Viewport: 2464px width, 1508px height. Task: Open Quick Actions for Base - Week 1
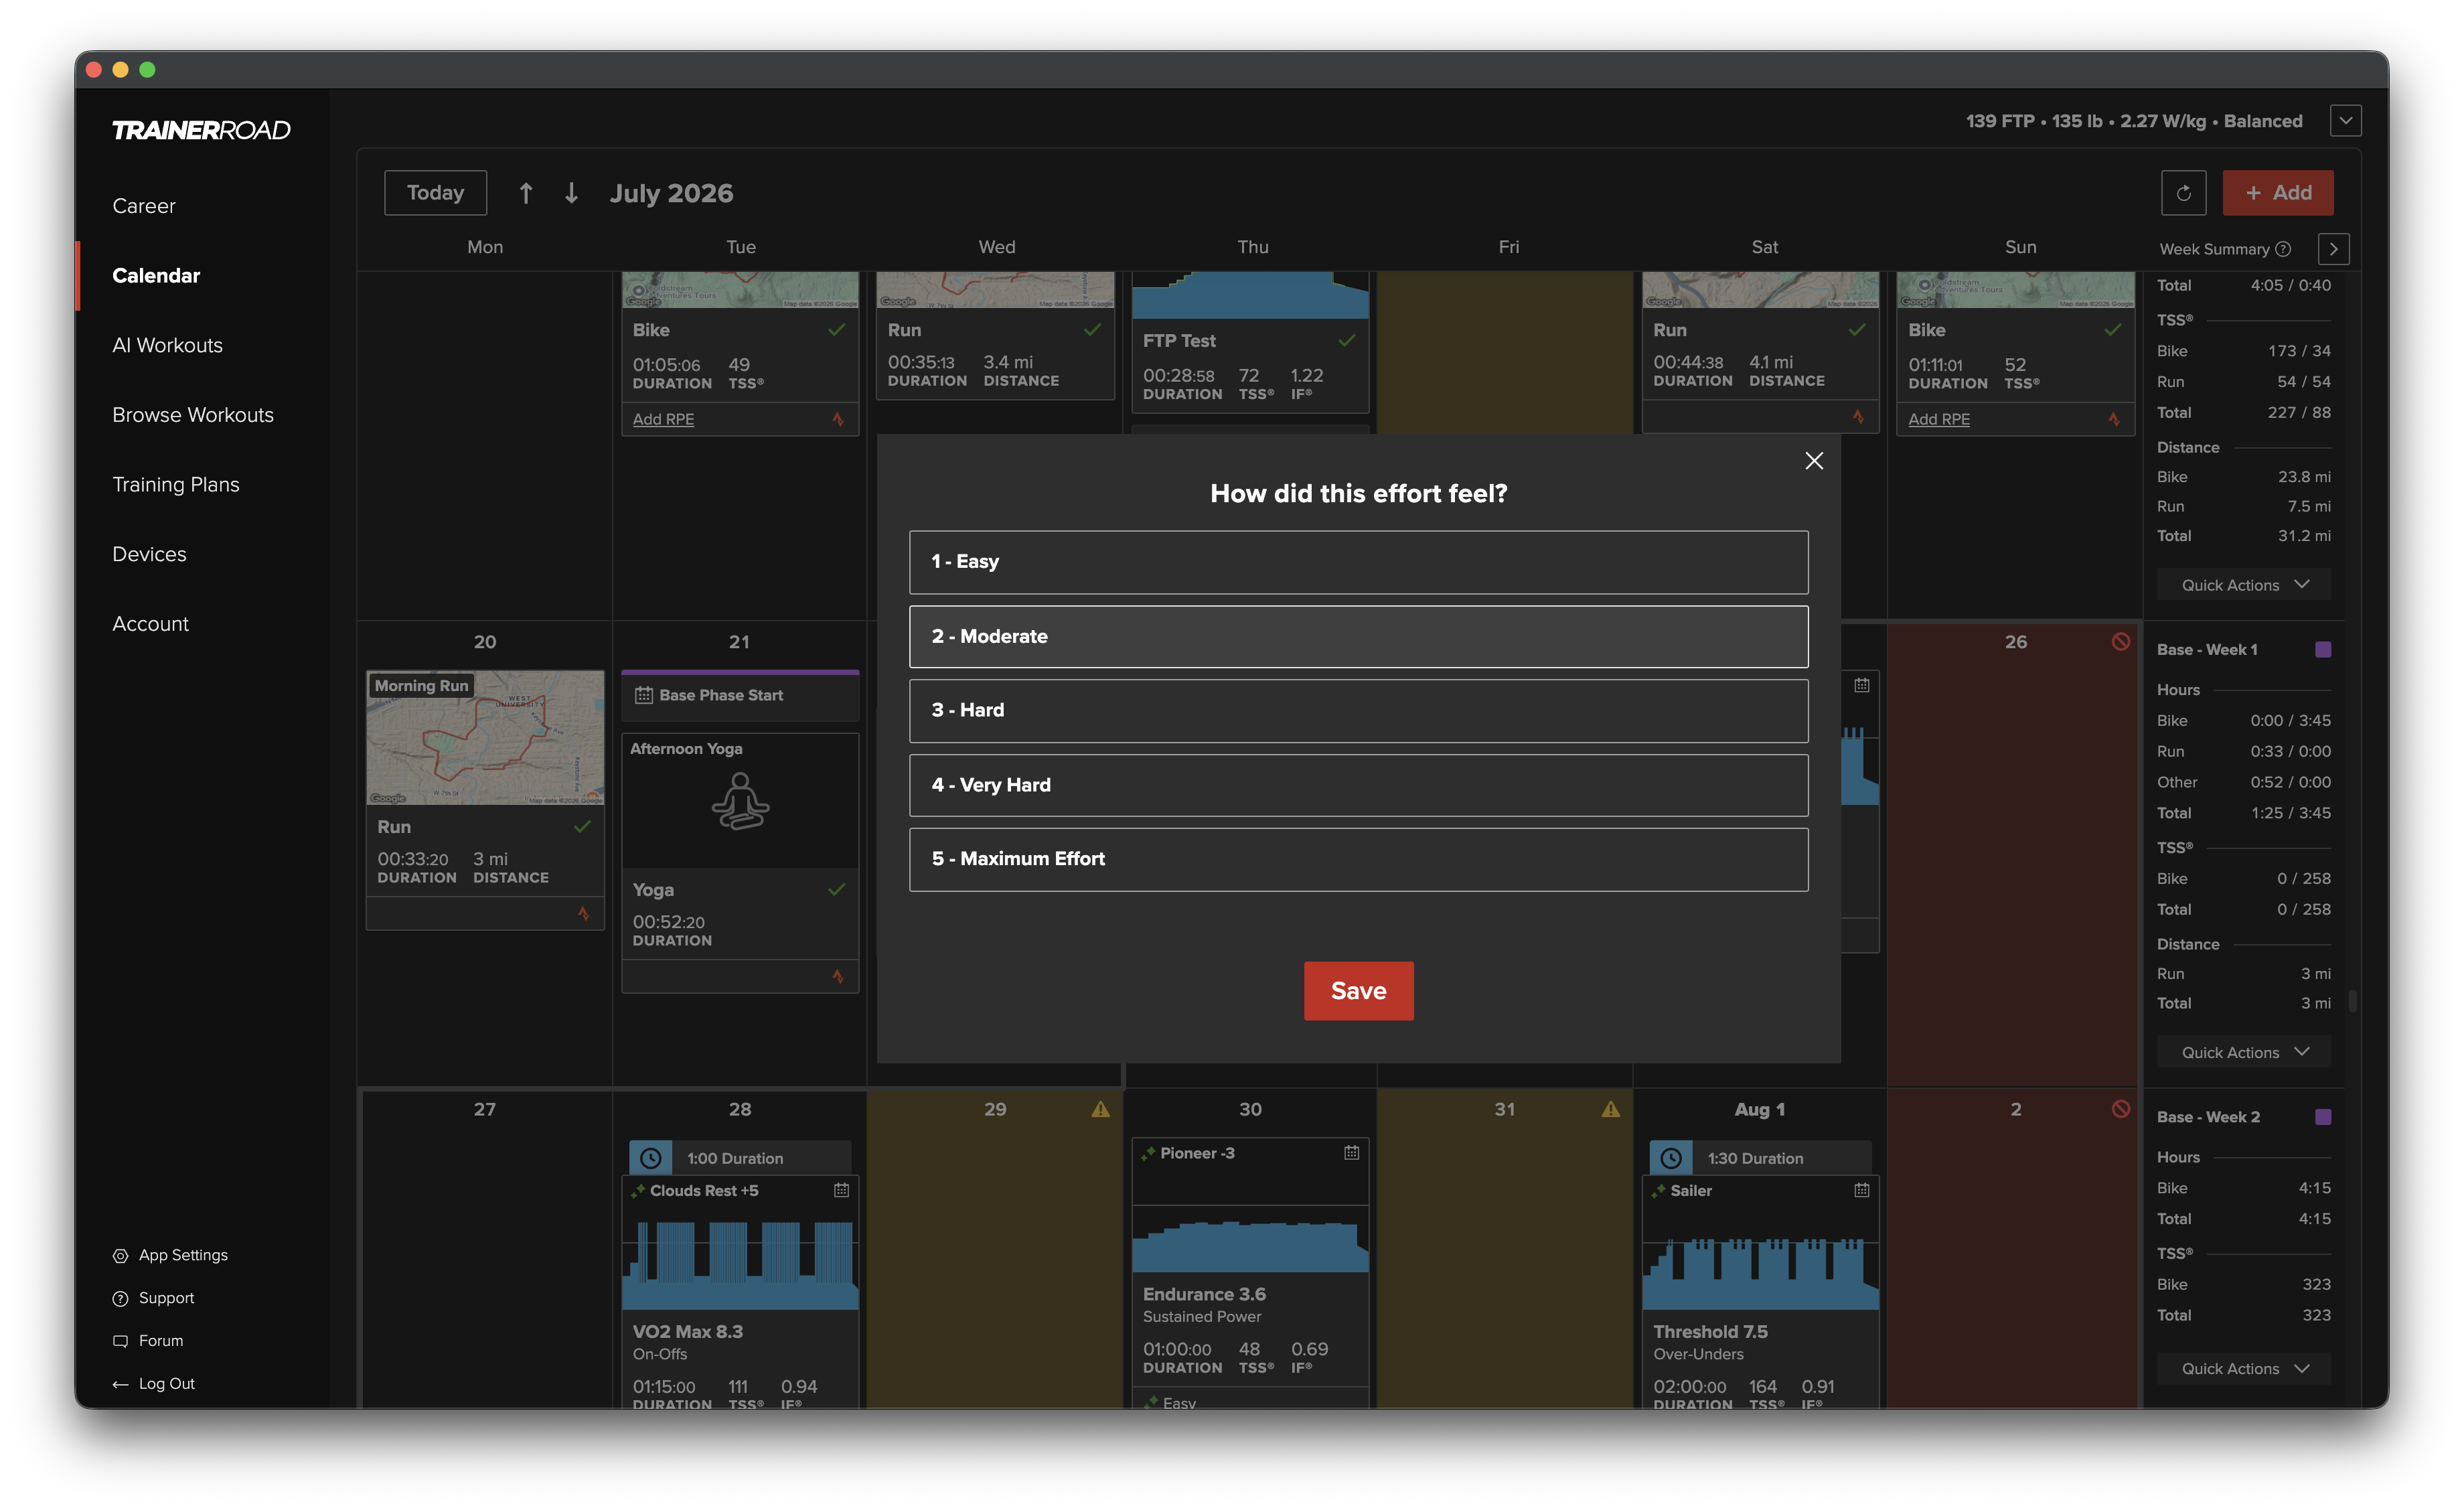tap(2243, 1052)
